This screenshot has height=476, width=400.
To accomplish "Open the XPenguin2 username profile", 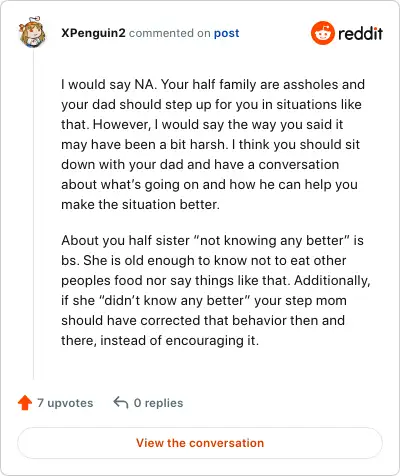I will point(93,33).
